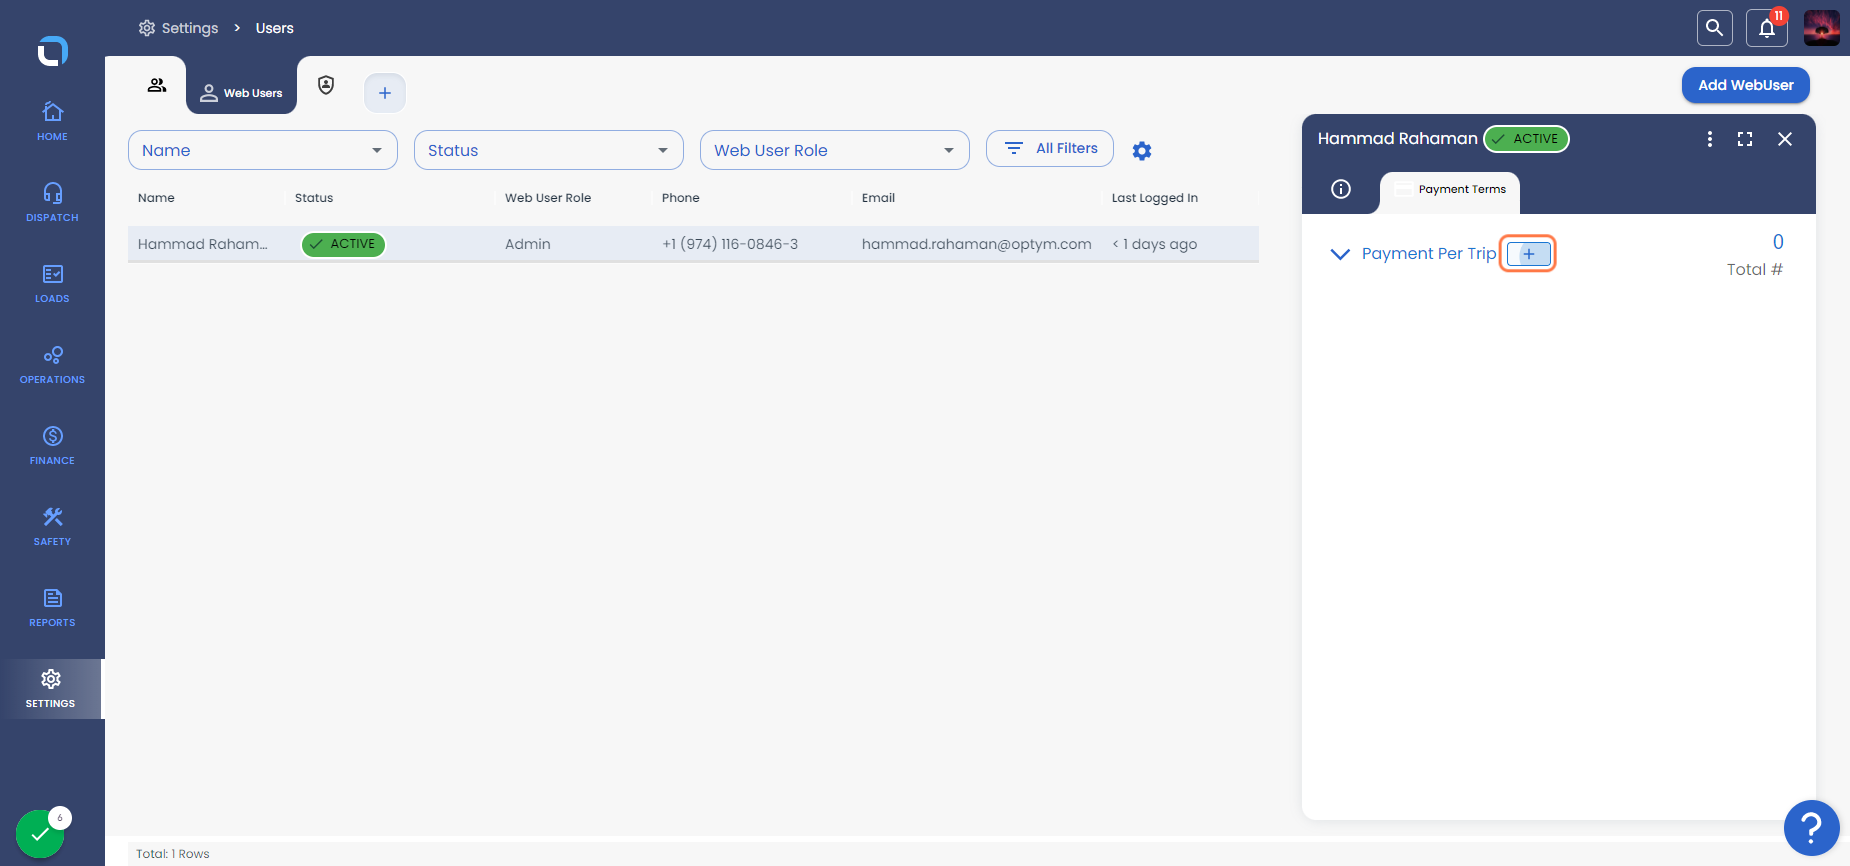Open the Name filter dropdown

click(263, 150)
